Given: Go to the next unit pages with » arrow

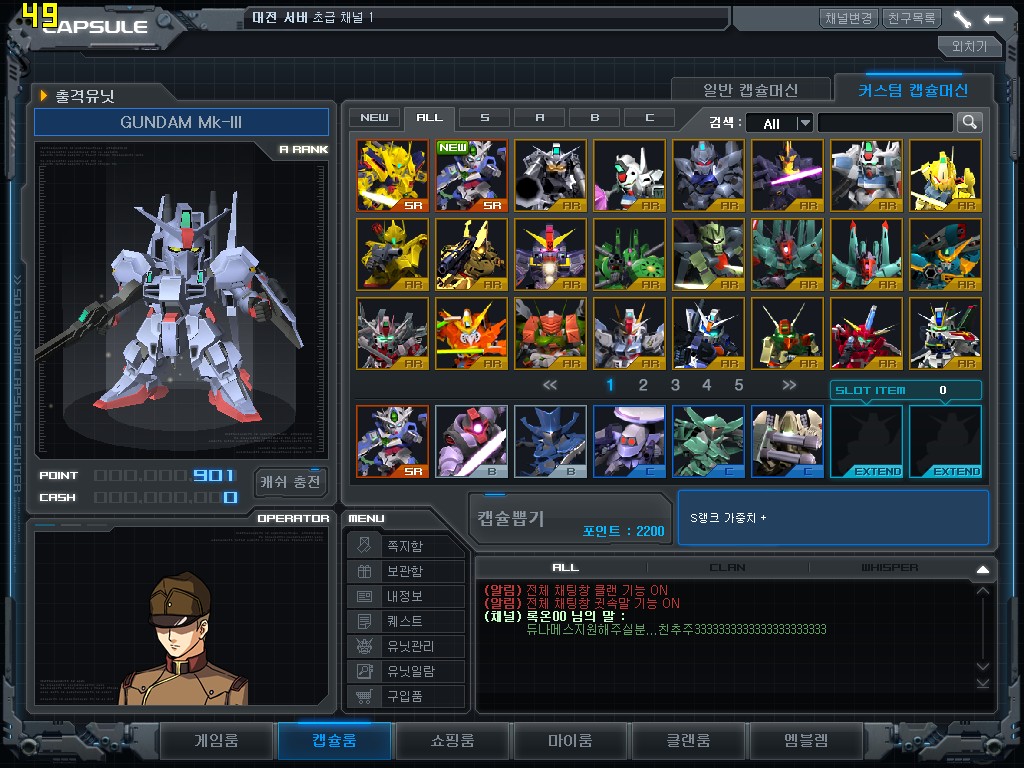Looking at the screenshot, I should point(789,385).
